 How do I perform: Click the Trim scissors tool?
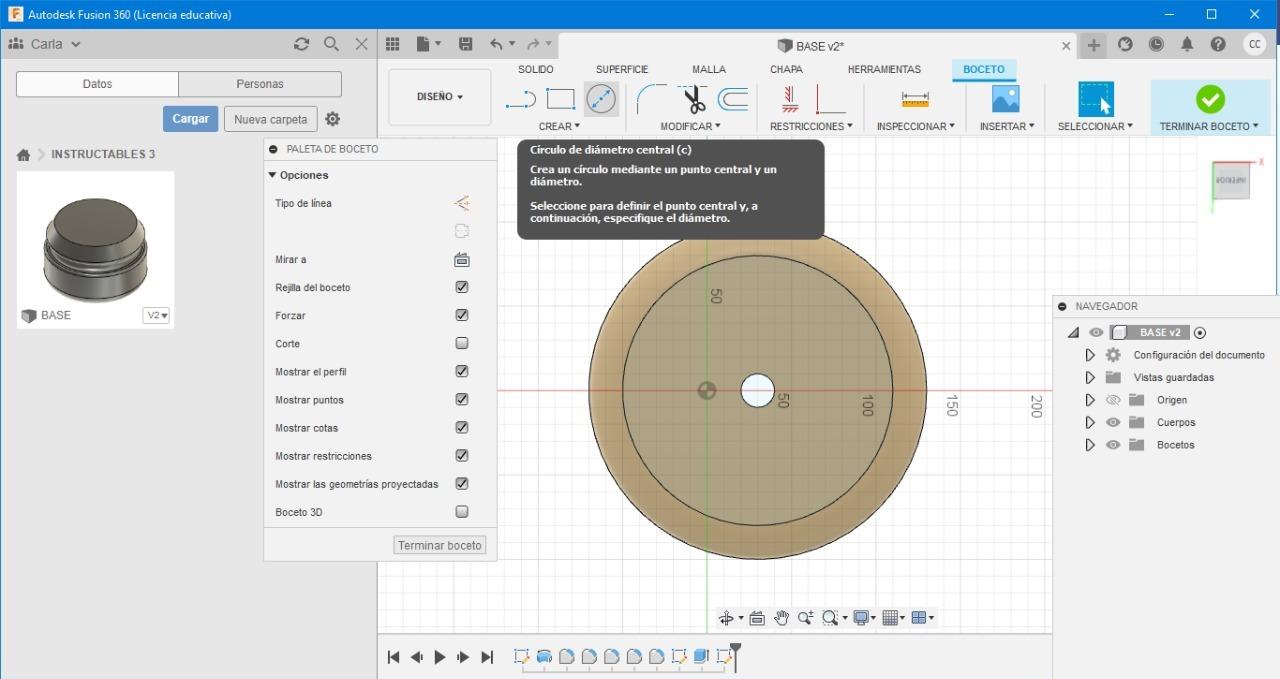(x=694, y=99)
